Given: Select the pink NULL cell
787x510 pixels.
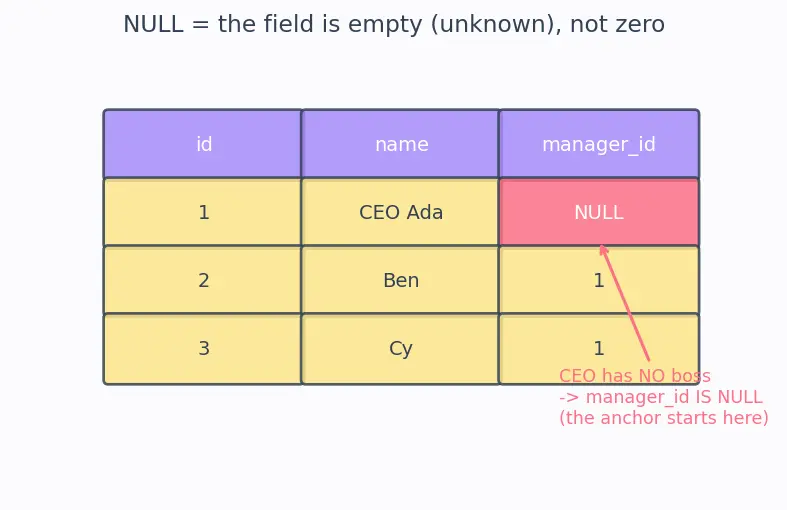Looking at the screenshot, I should tap(599, 212).
